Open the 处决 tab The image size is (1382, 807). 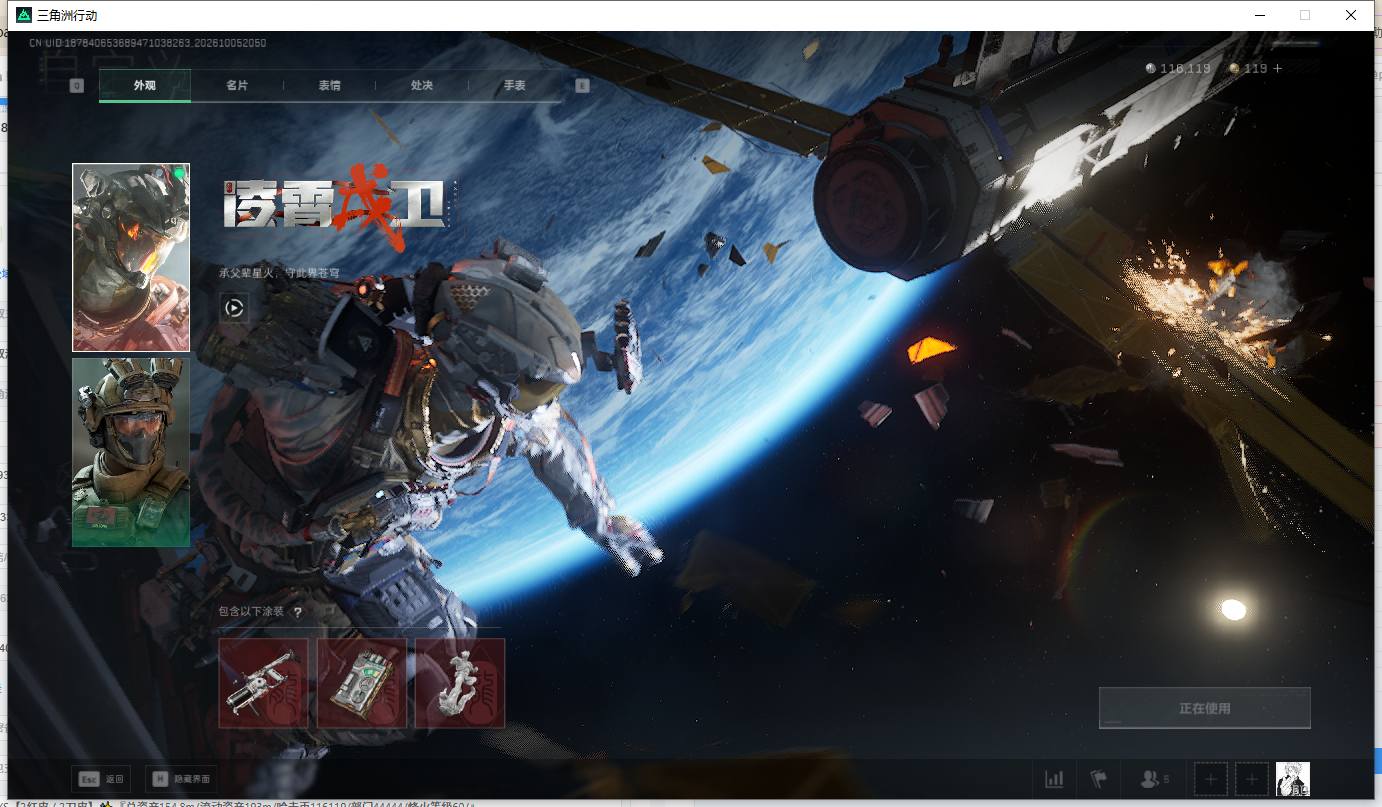coord(421,86)
